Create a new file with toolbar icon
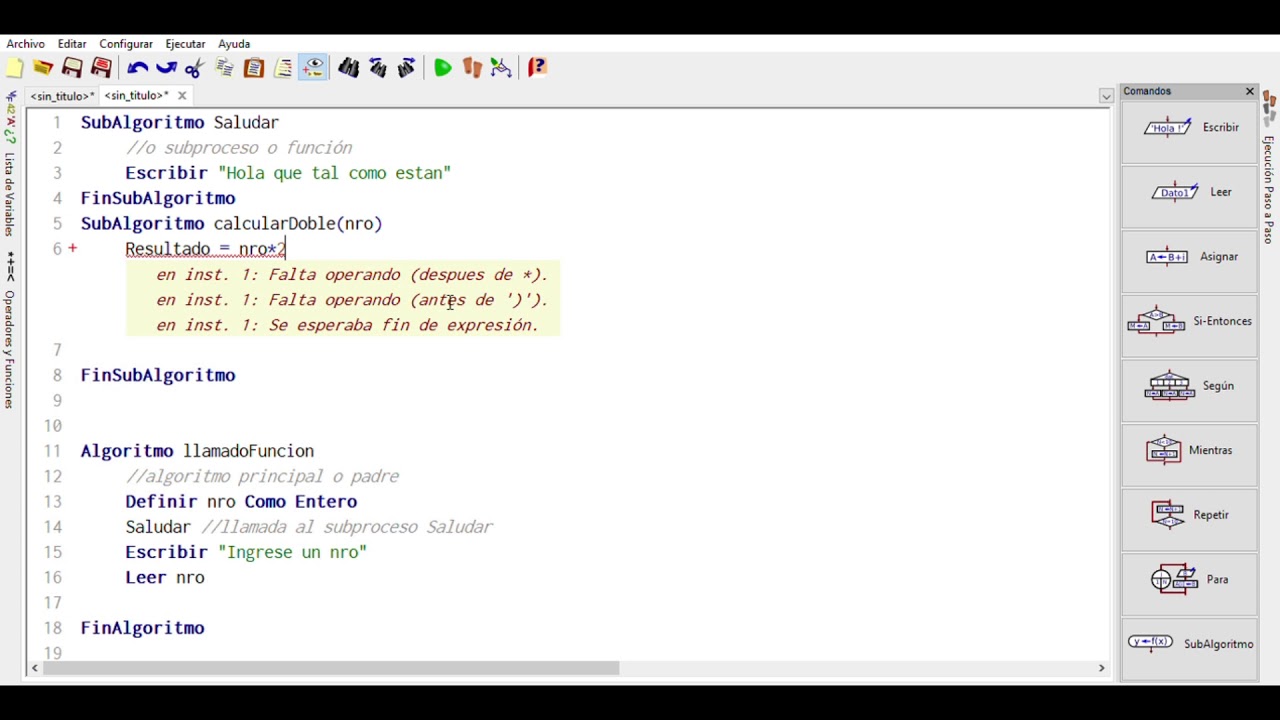The height and width of the screenshot is (720, 1280). click(14, 68)
